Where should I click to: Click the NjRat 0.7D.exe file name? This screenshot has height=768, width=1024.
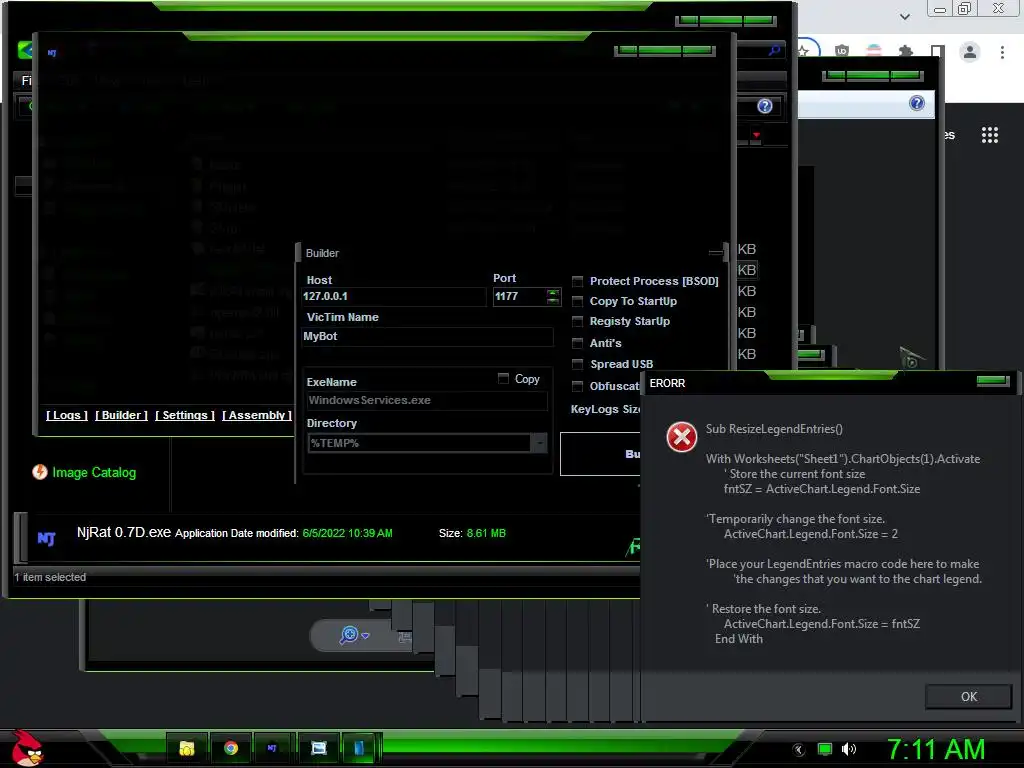click(x=124, y=532)
